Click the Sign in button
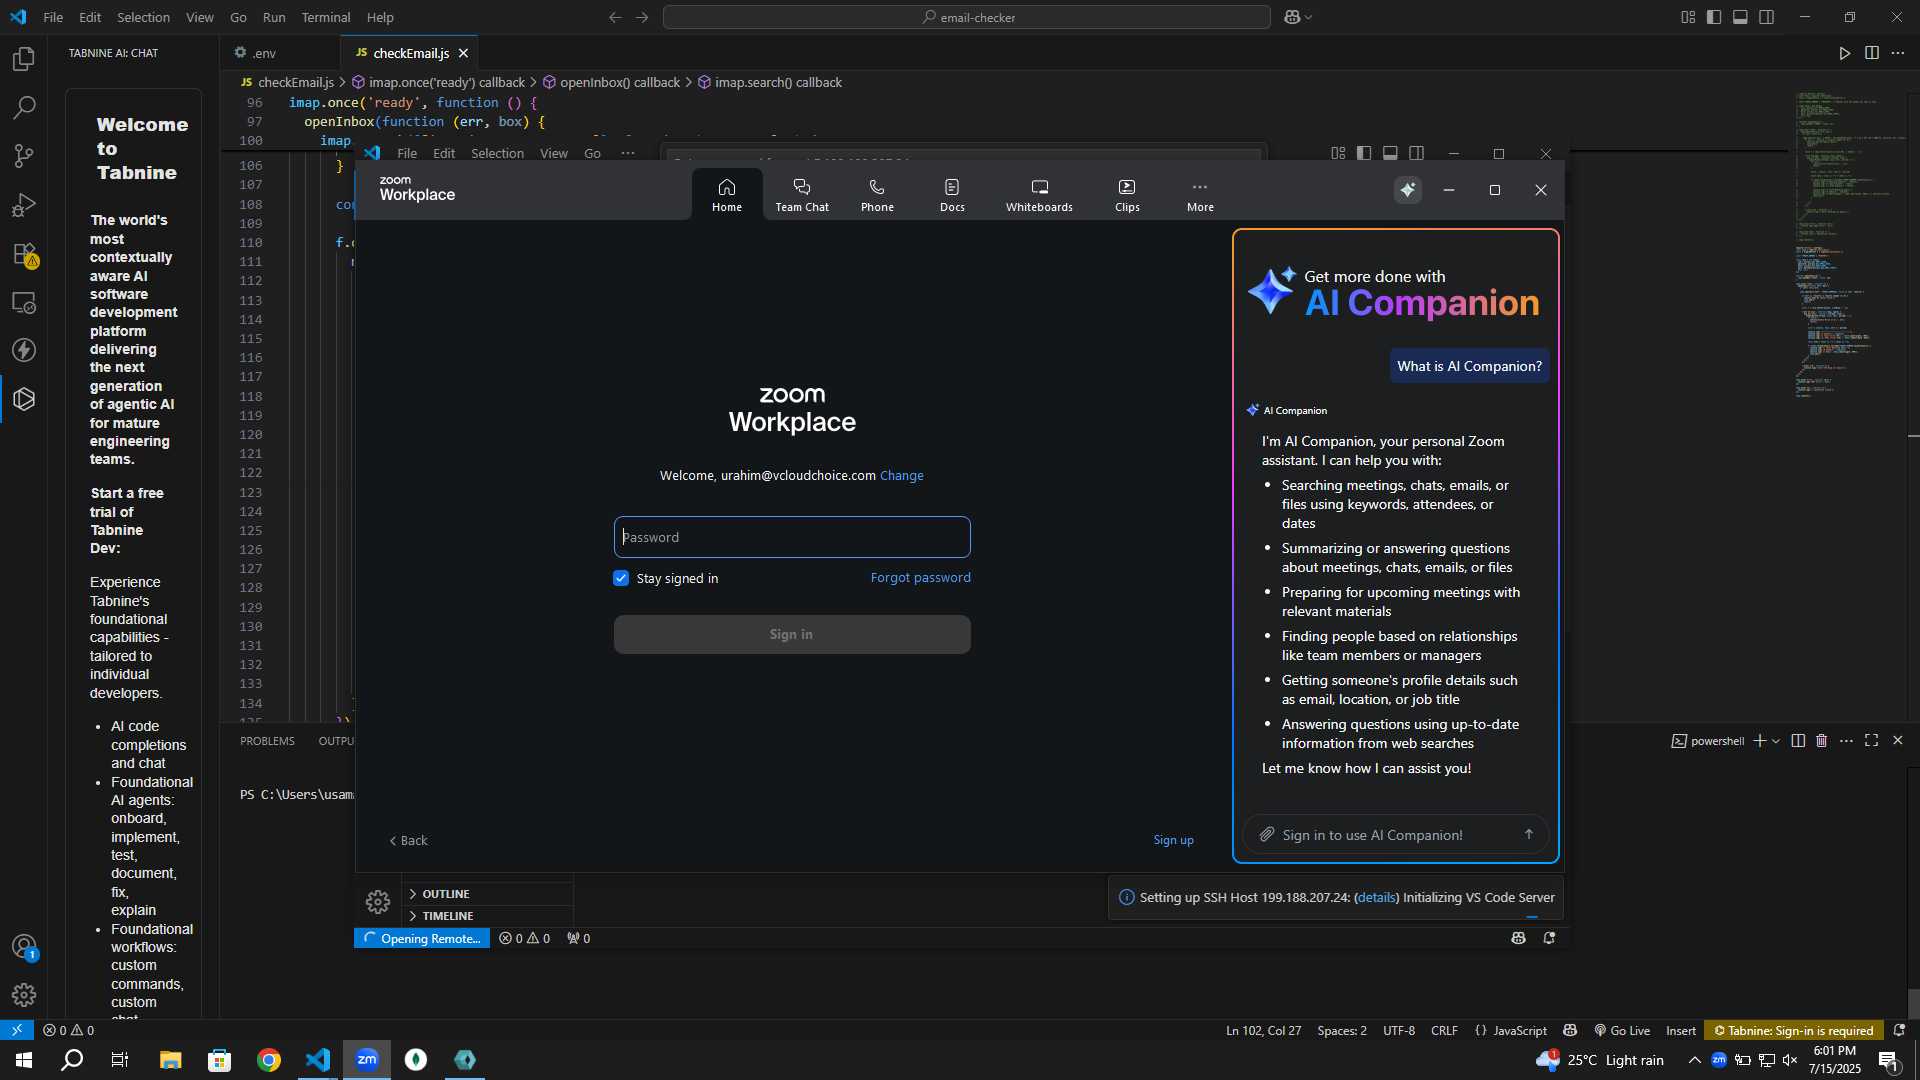The height and width of the screenshot is (1080, 1920). (792, 634)
